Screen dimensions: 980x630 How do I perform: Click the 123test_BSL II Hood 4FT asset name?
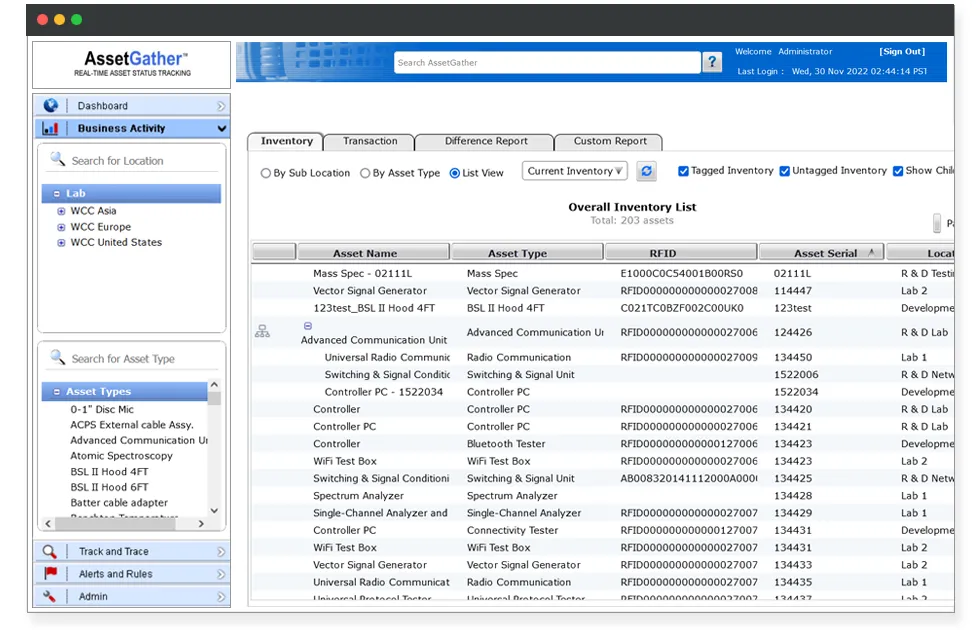pos(374,308)
